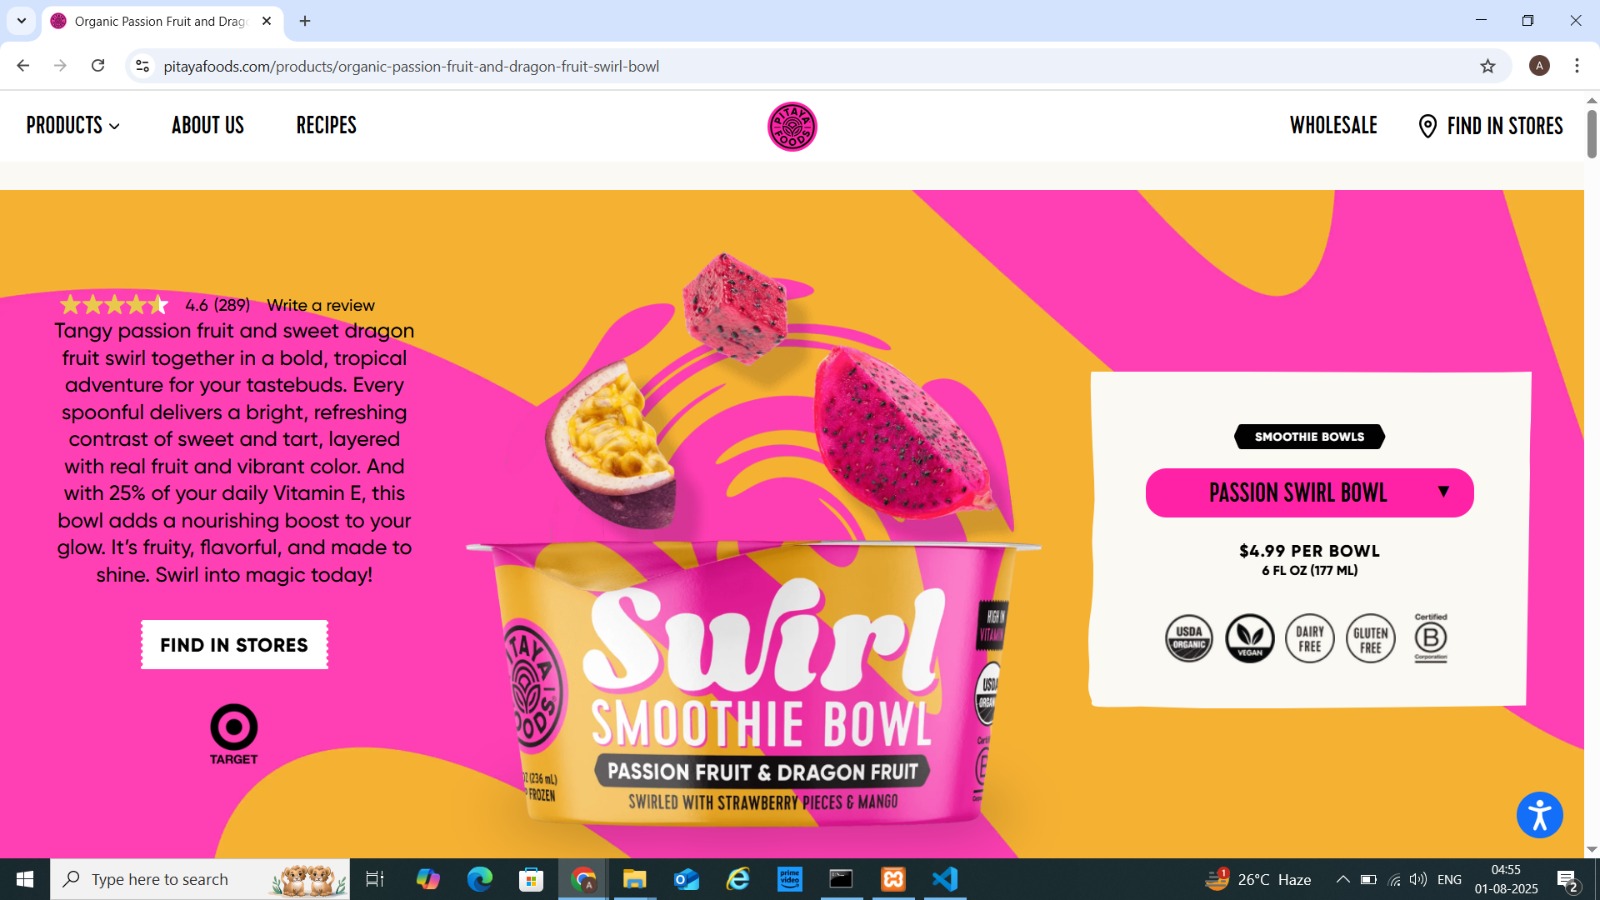The width and height of the screenshot is (1600, 900).
Task: Open the Write a review link
Action: 322,305
